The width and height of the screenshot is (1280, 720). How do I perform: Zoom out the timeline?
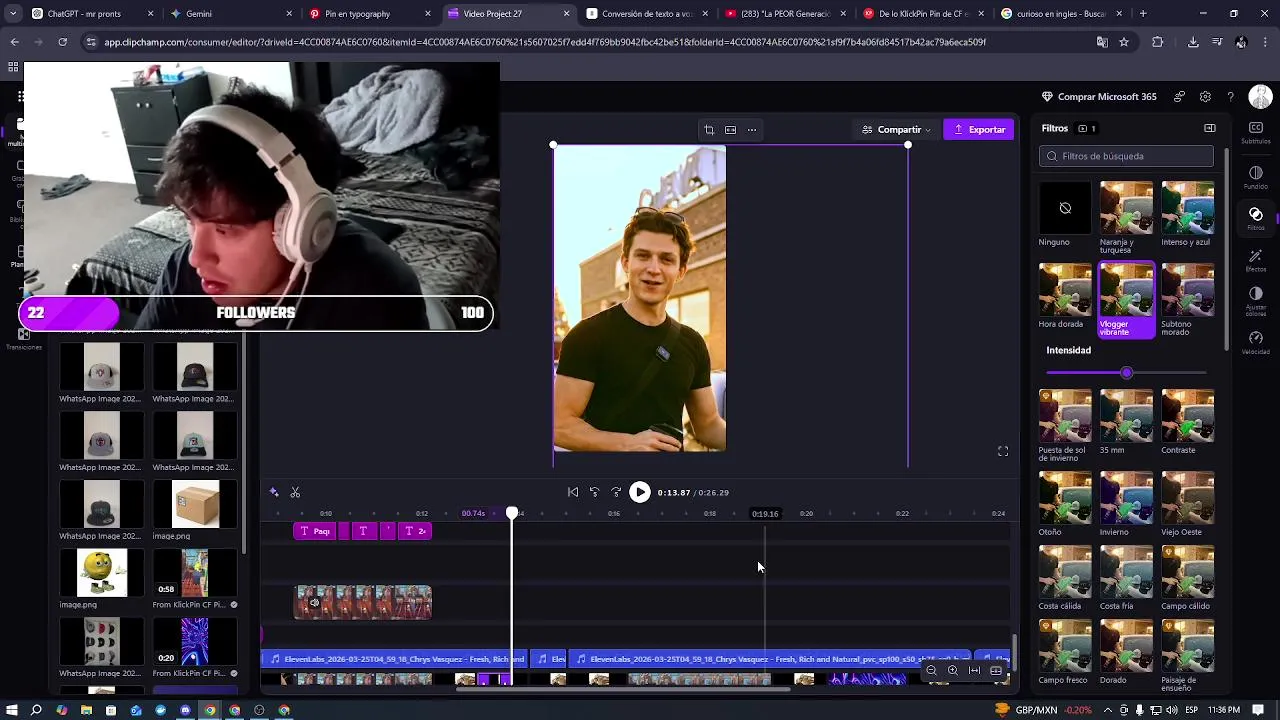931,670
